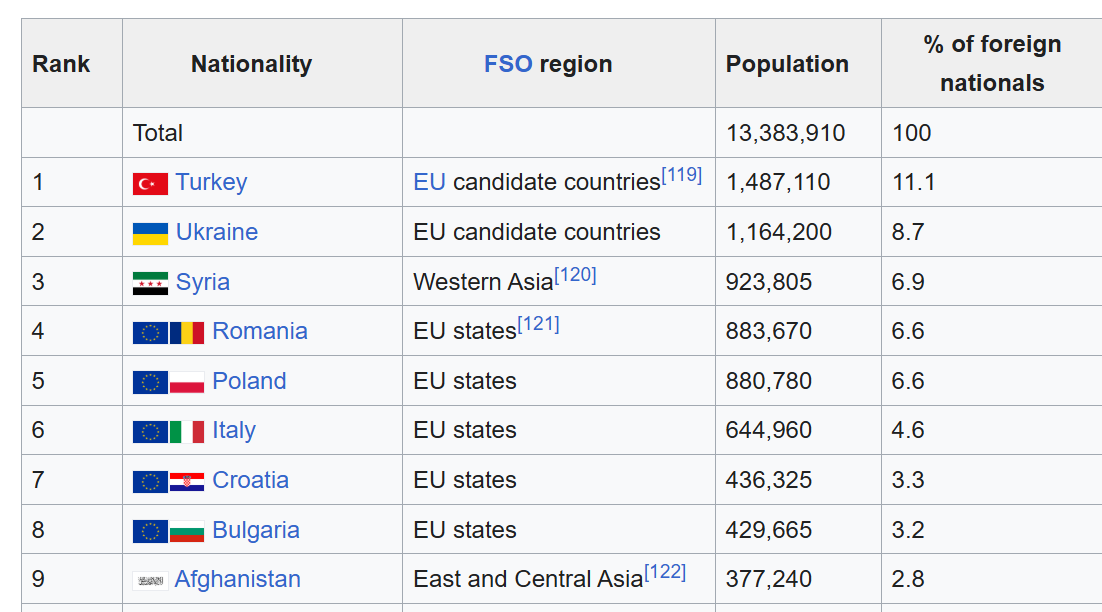This screenshot has height=612, width=1102.
Task: Click the EU link in Turkey row
Action: [x=429, y=182]
